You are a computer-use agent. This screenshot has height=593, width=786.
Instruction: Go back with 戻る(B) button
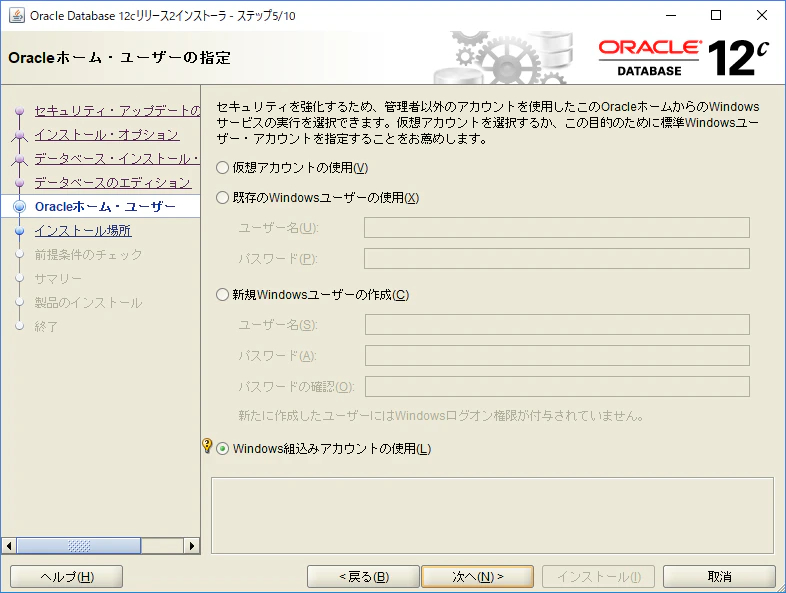point(363,576)
